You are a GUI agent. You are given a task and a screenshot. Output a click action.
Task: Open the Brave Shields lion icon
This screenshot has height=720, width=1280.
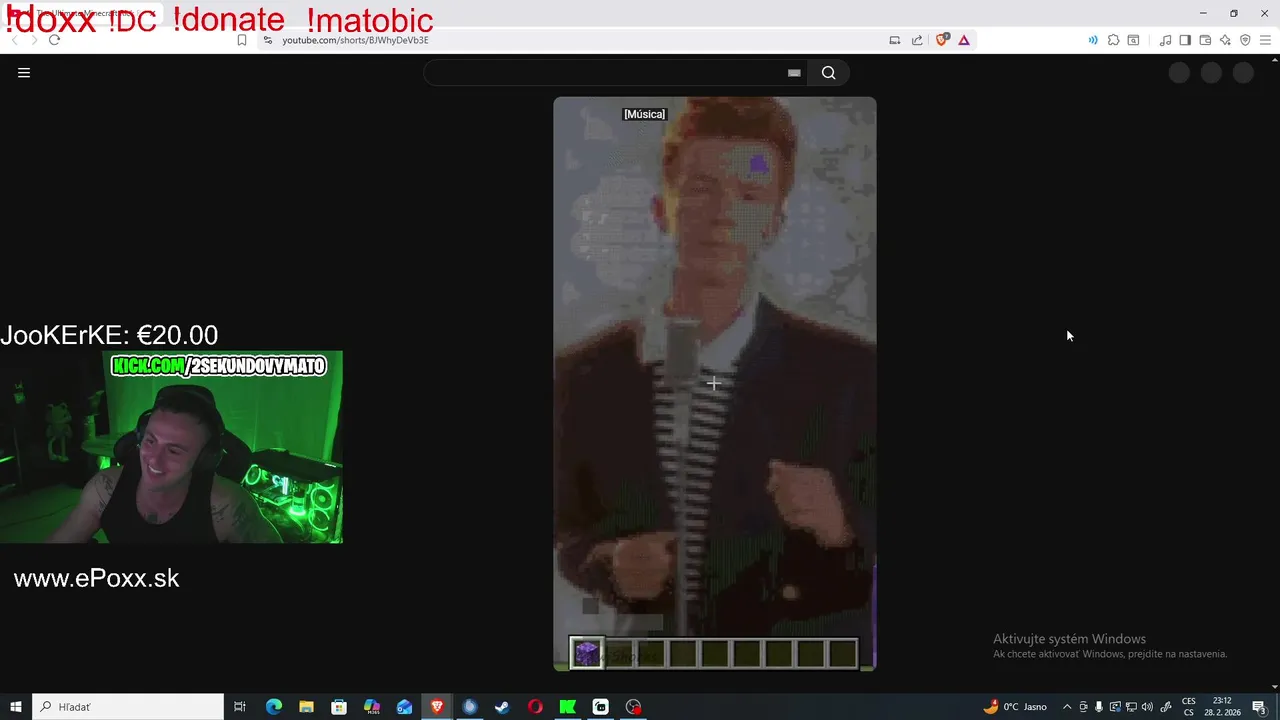[x=942, y=40]
